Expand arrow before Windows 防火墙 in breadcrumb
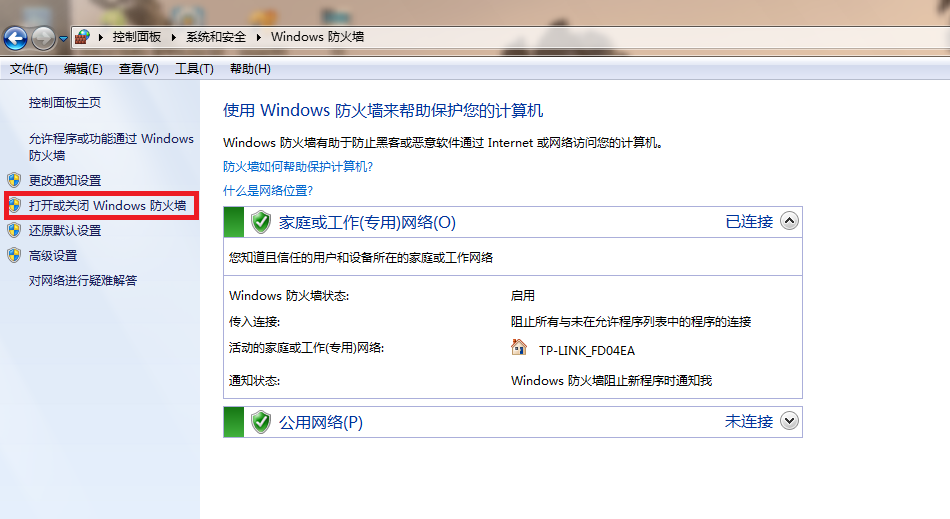Viewport: 950px width, 519px height. (259, 37)
